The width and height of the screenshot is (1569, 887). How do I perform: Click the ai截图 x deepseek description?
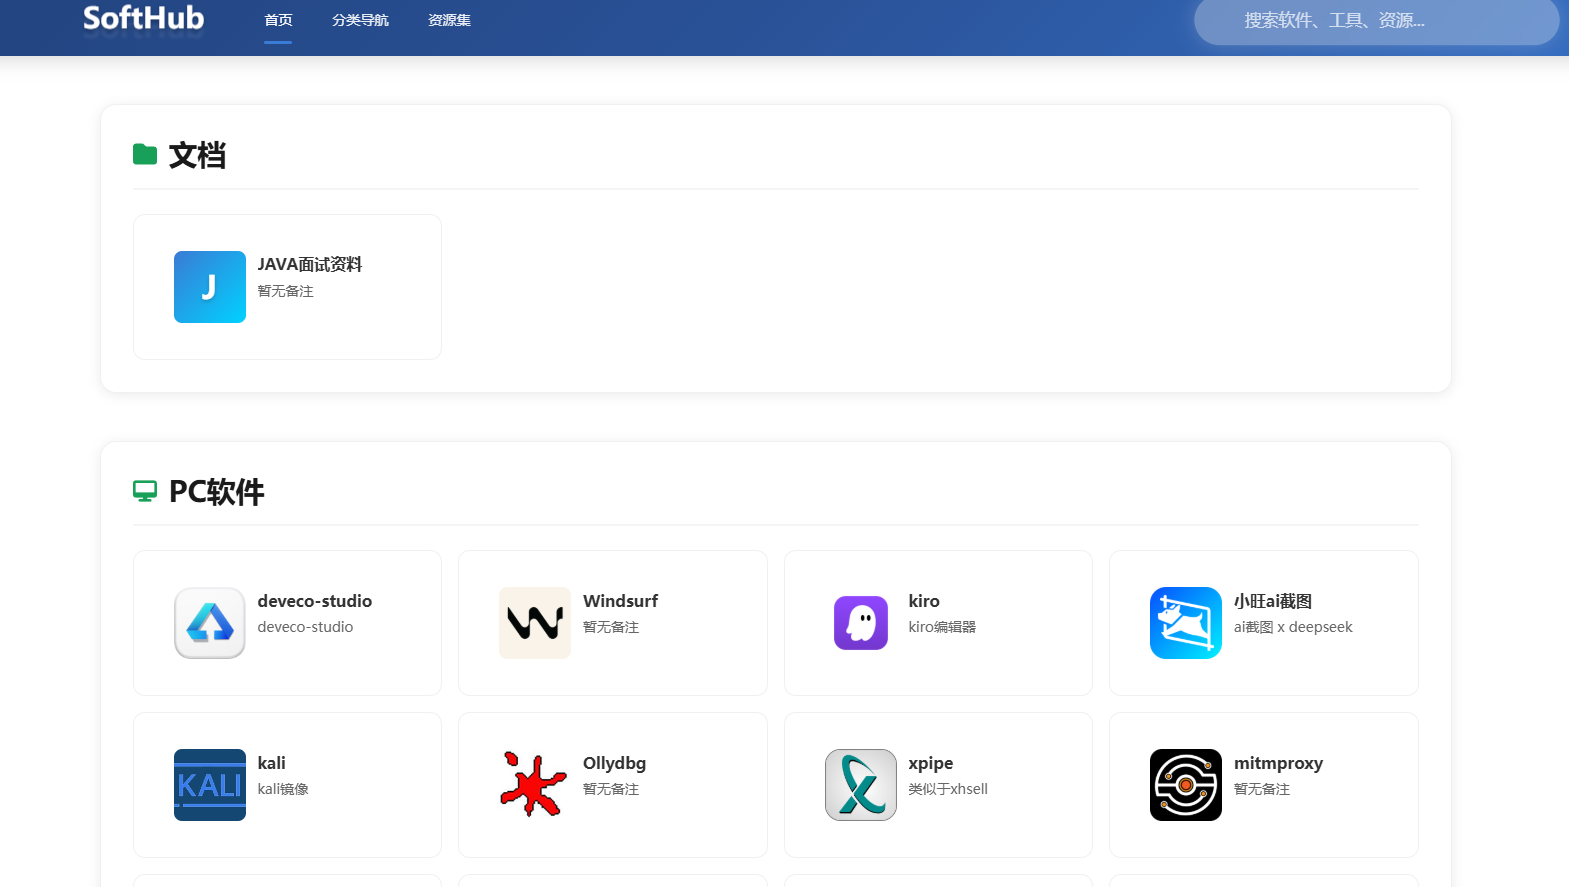tap(1293, 627)
